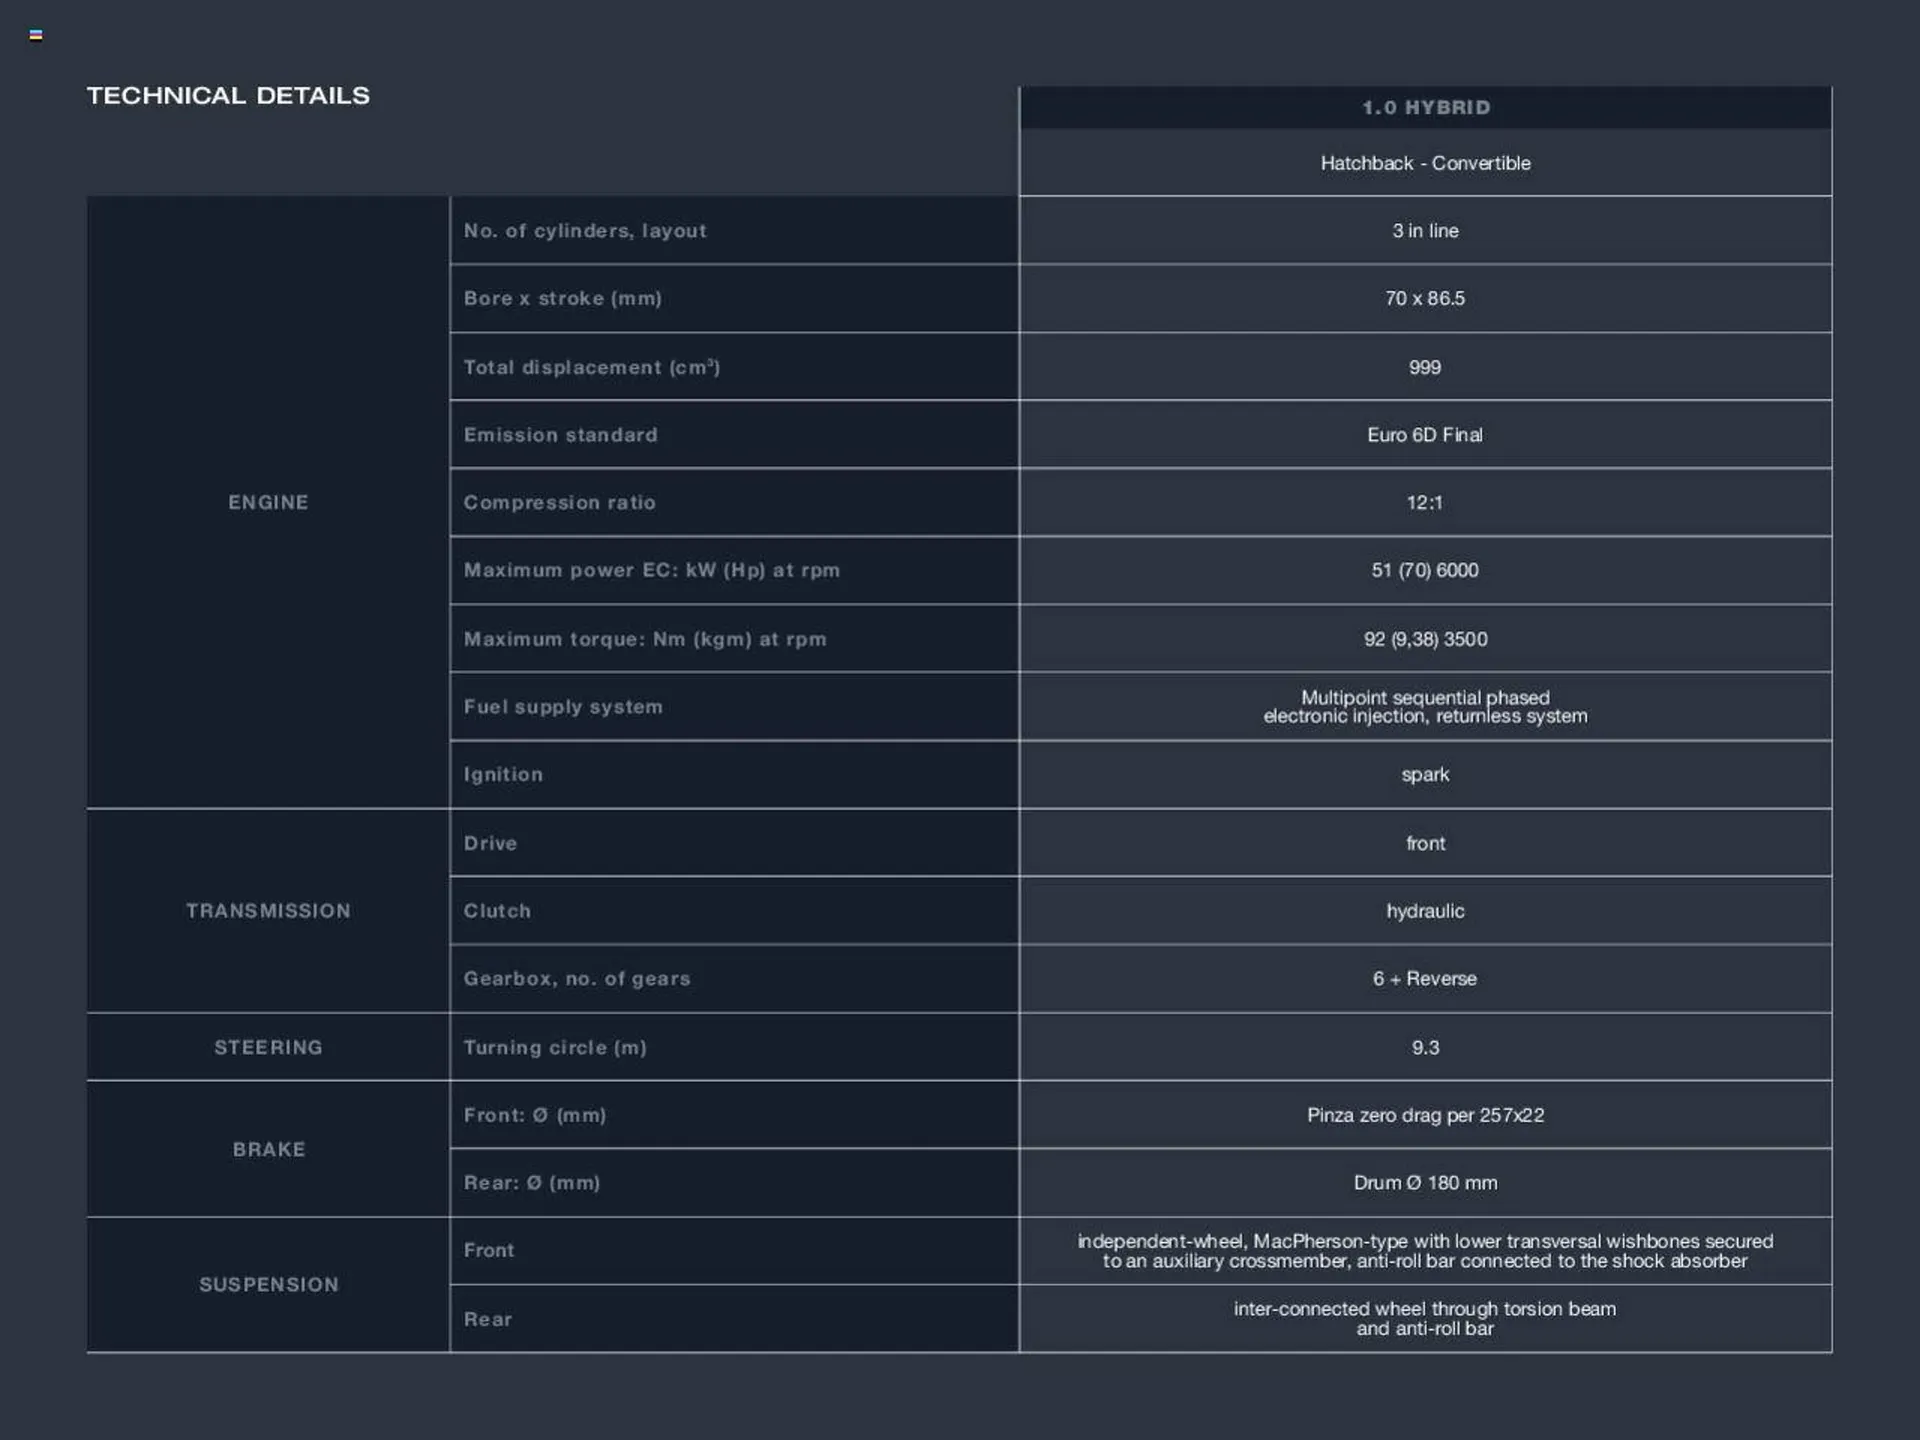Select the ENGINE category cell

[268, 502]
